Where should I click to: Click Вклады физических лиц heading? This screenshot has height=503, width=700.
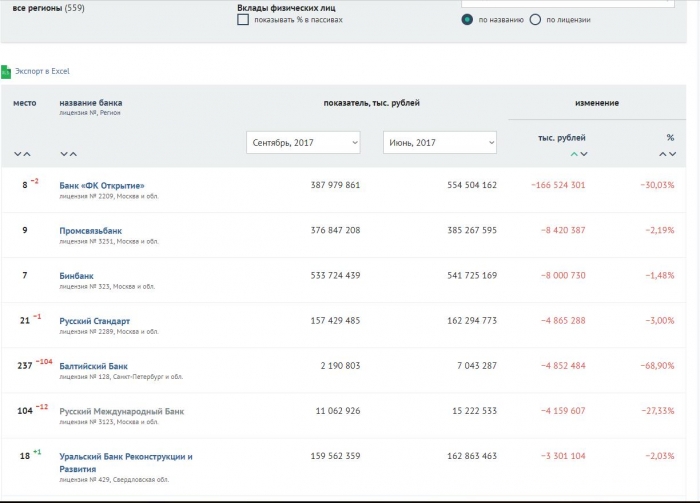point(286,8)
